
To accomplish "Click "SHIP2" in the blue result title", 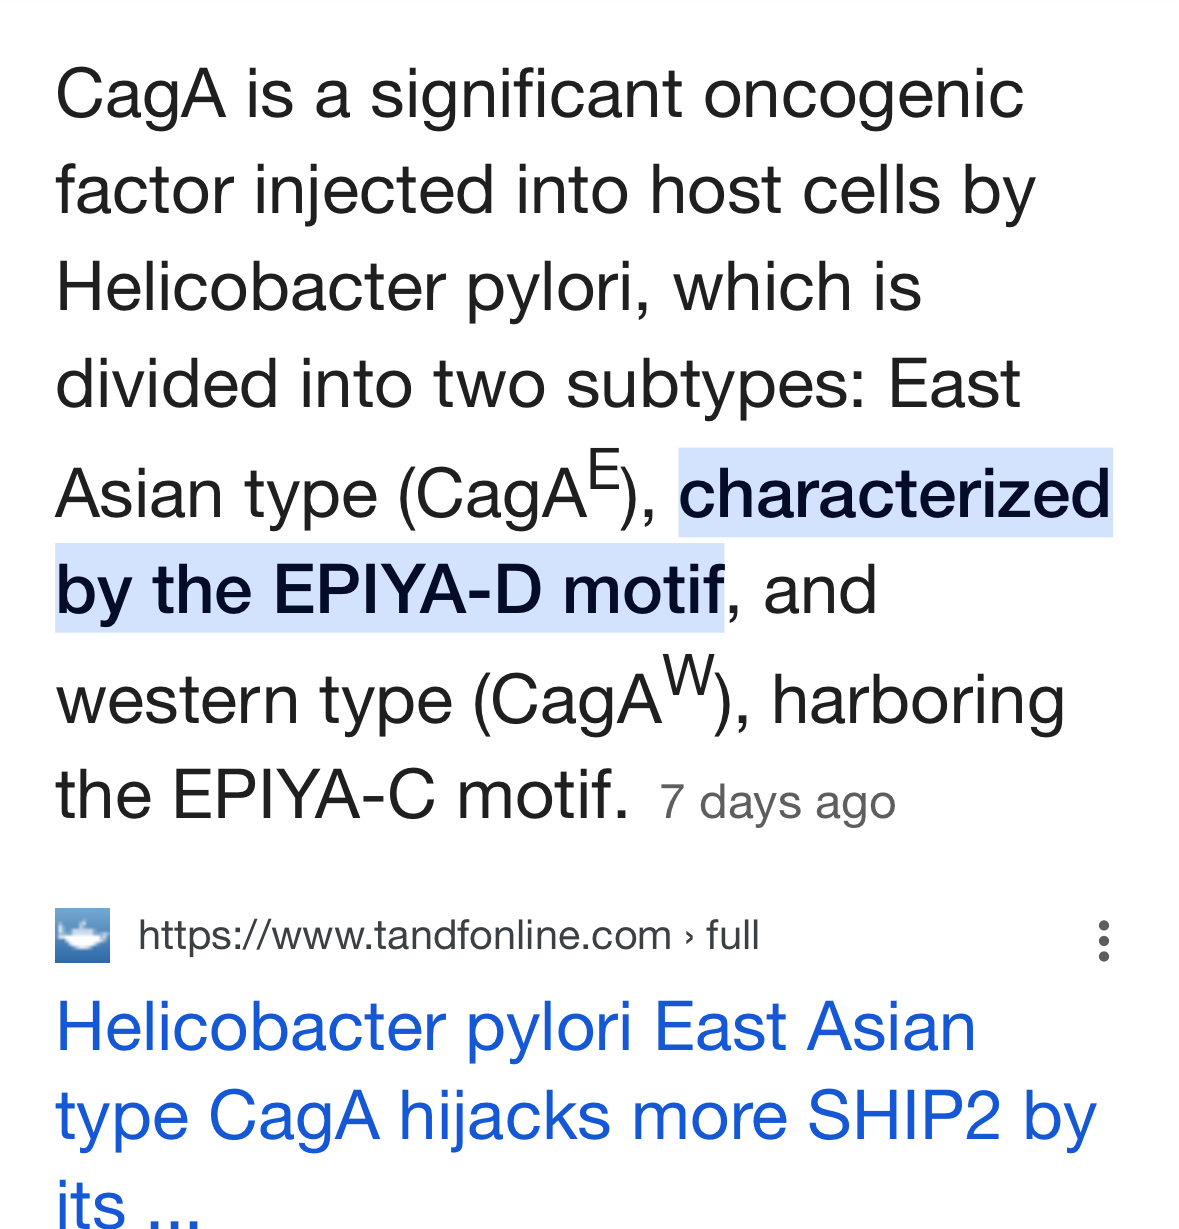I will 903,1116.
